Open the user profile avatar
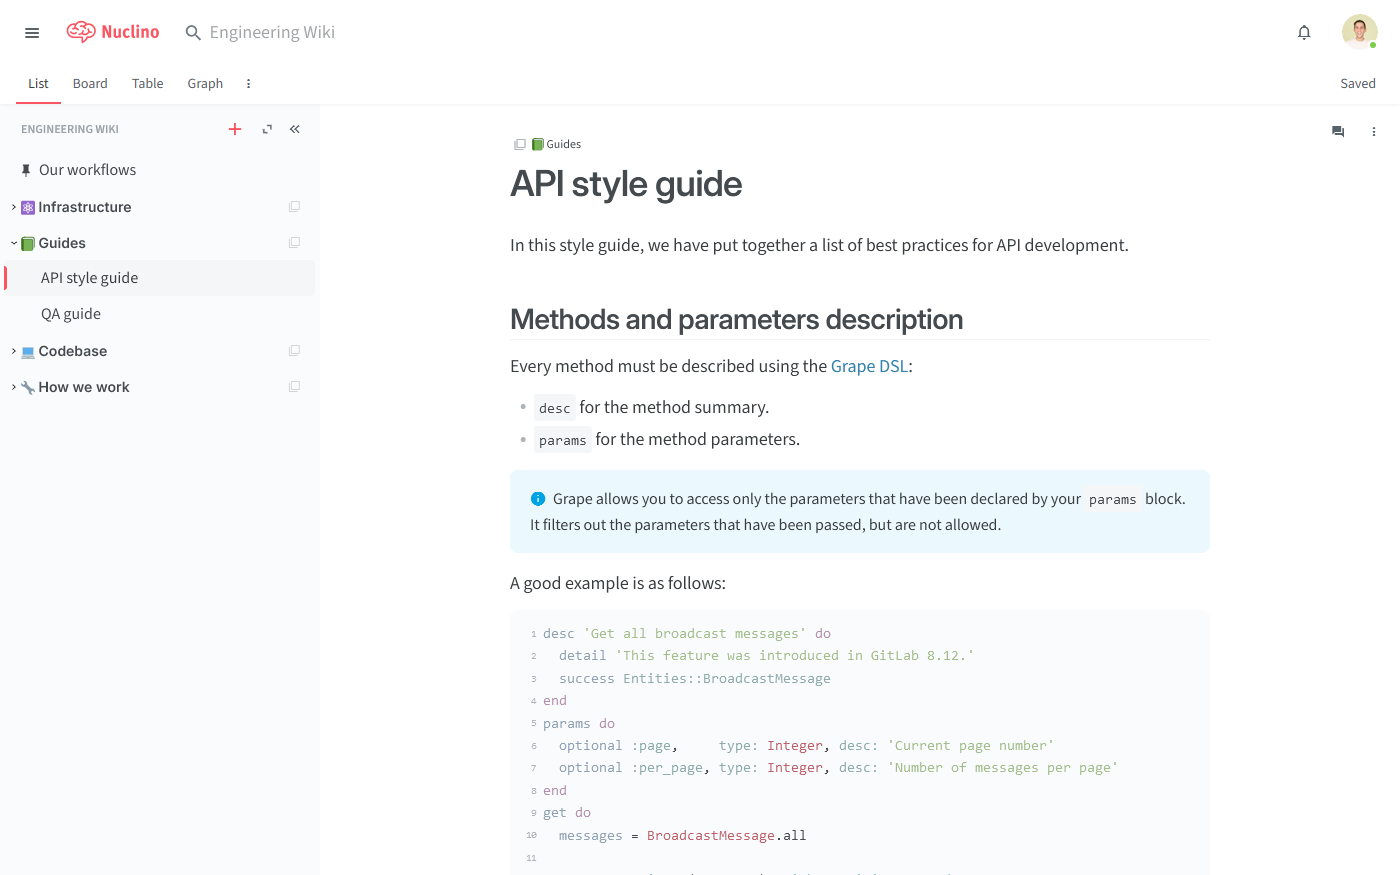The image size is (1400, 875). tap(1359, 32)
